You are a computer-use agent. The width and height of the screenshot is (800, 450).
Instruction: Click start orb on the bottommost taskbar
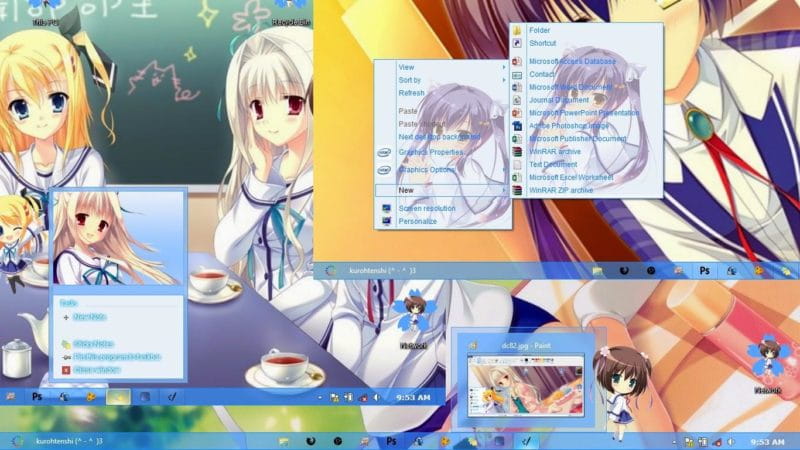[17, 441]
